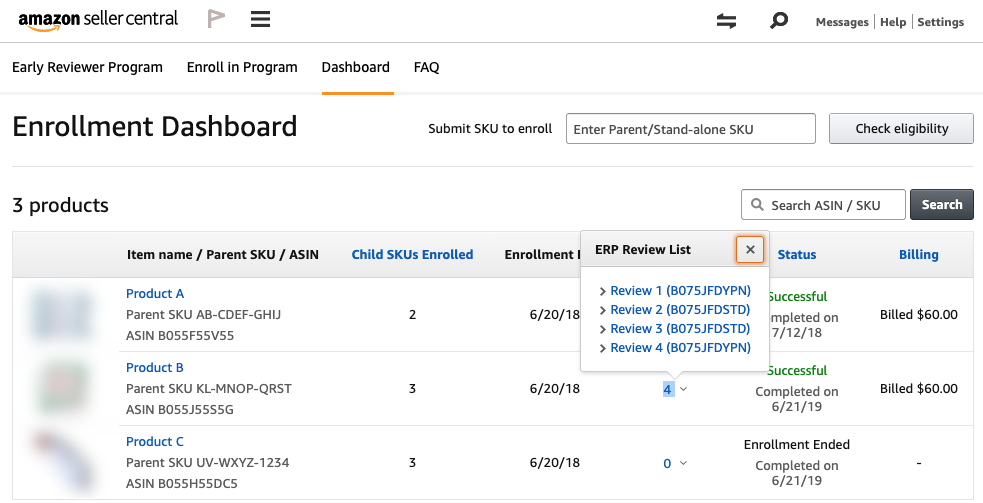
Task: Click the ERP Review List title
Action: tap(643, 250)
